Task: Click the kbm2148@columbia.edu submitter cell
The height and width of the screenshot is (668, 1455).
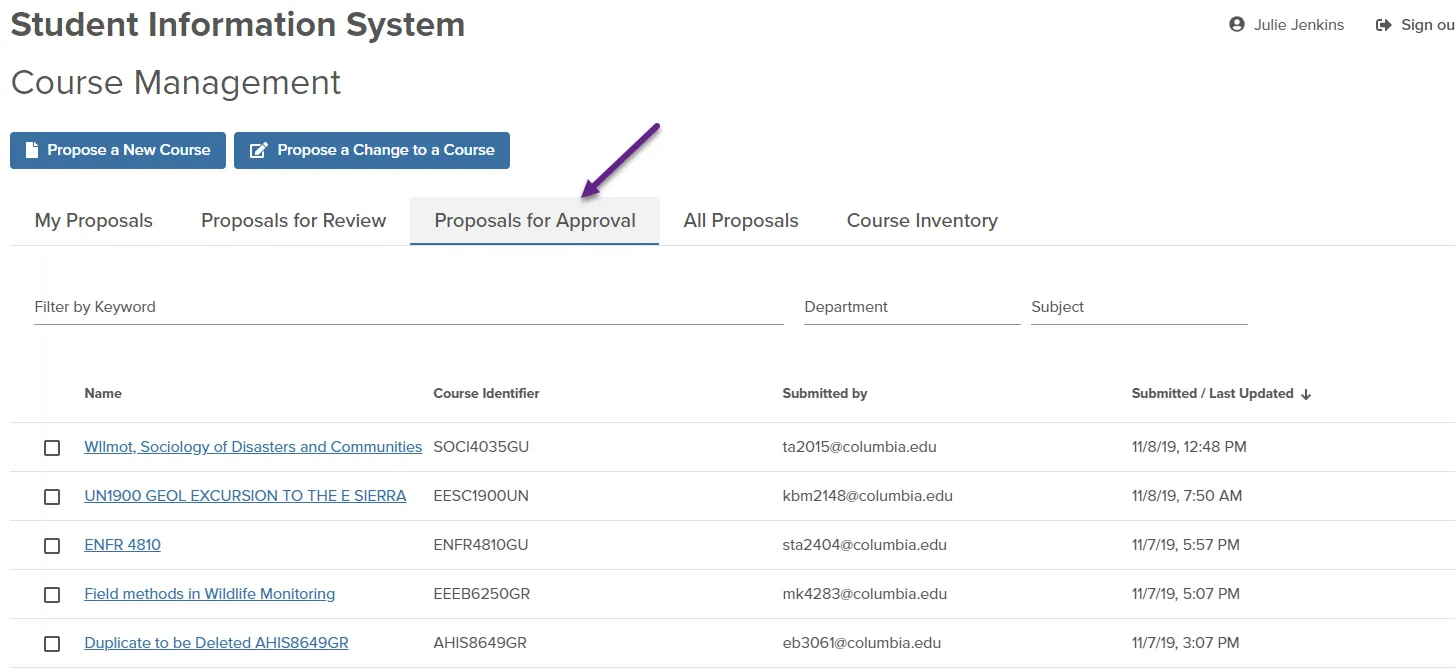Action: [868, 496]
